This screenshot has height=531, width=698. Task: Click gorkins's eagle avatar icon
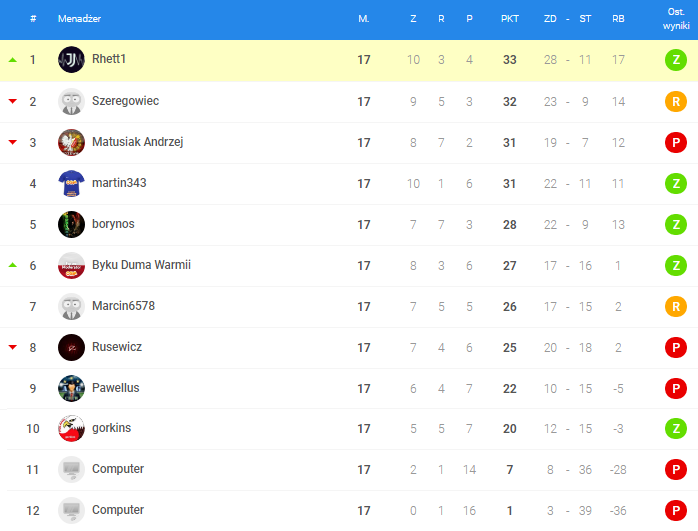pos(71,428)
